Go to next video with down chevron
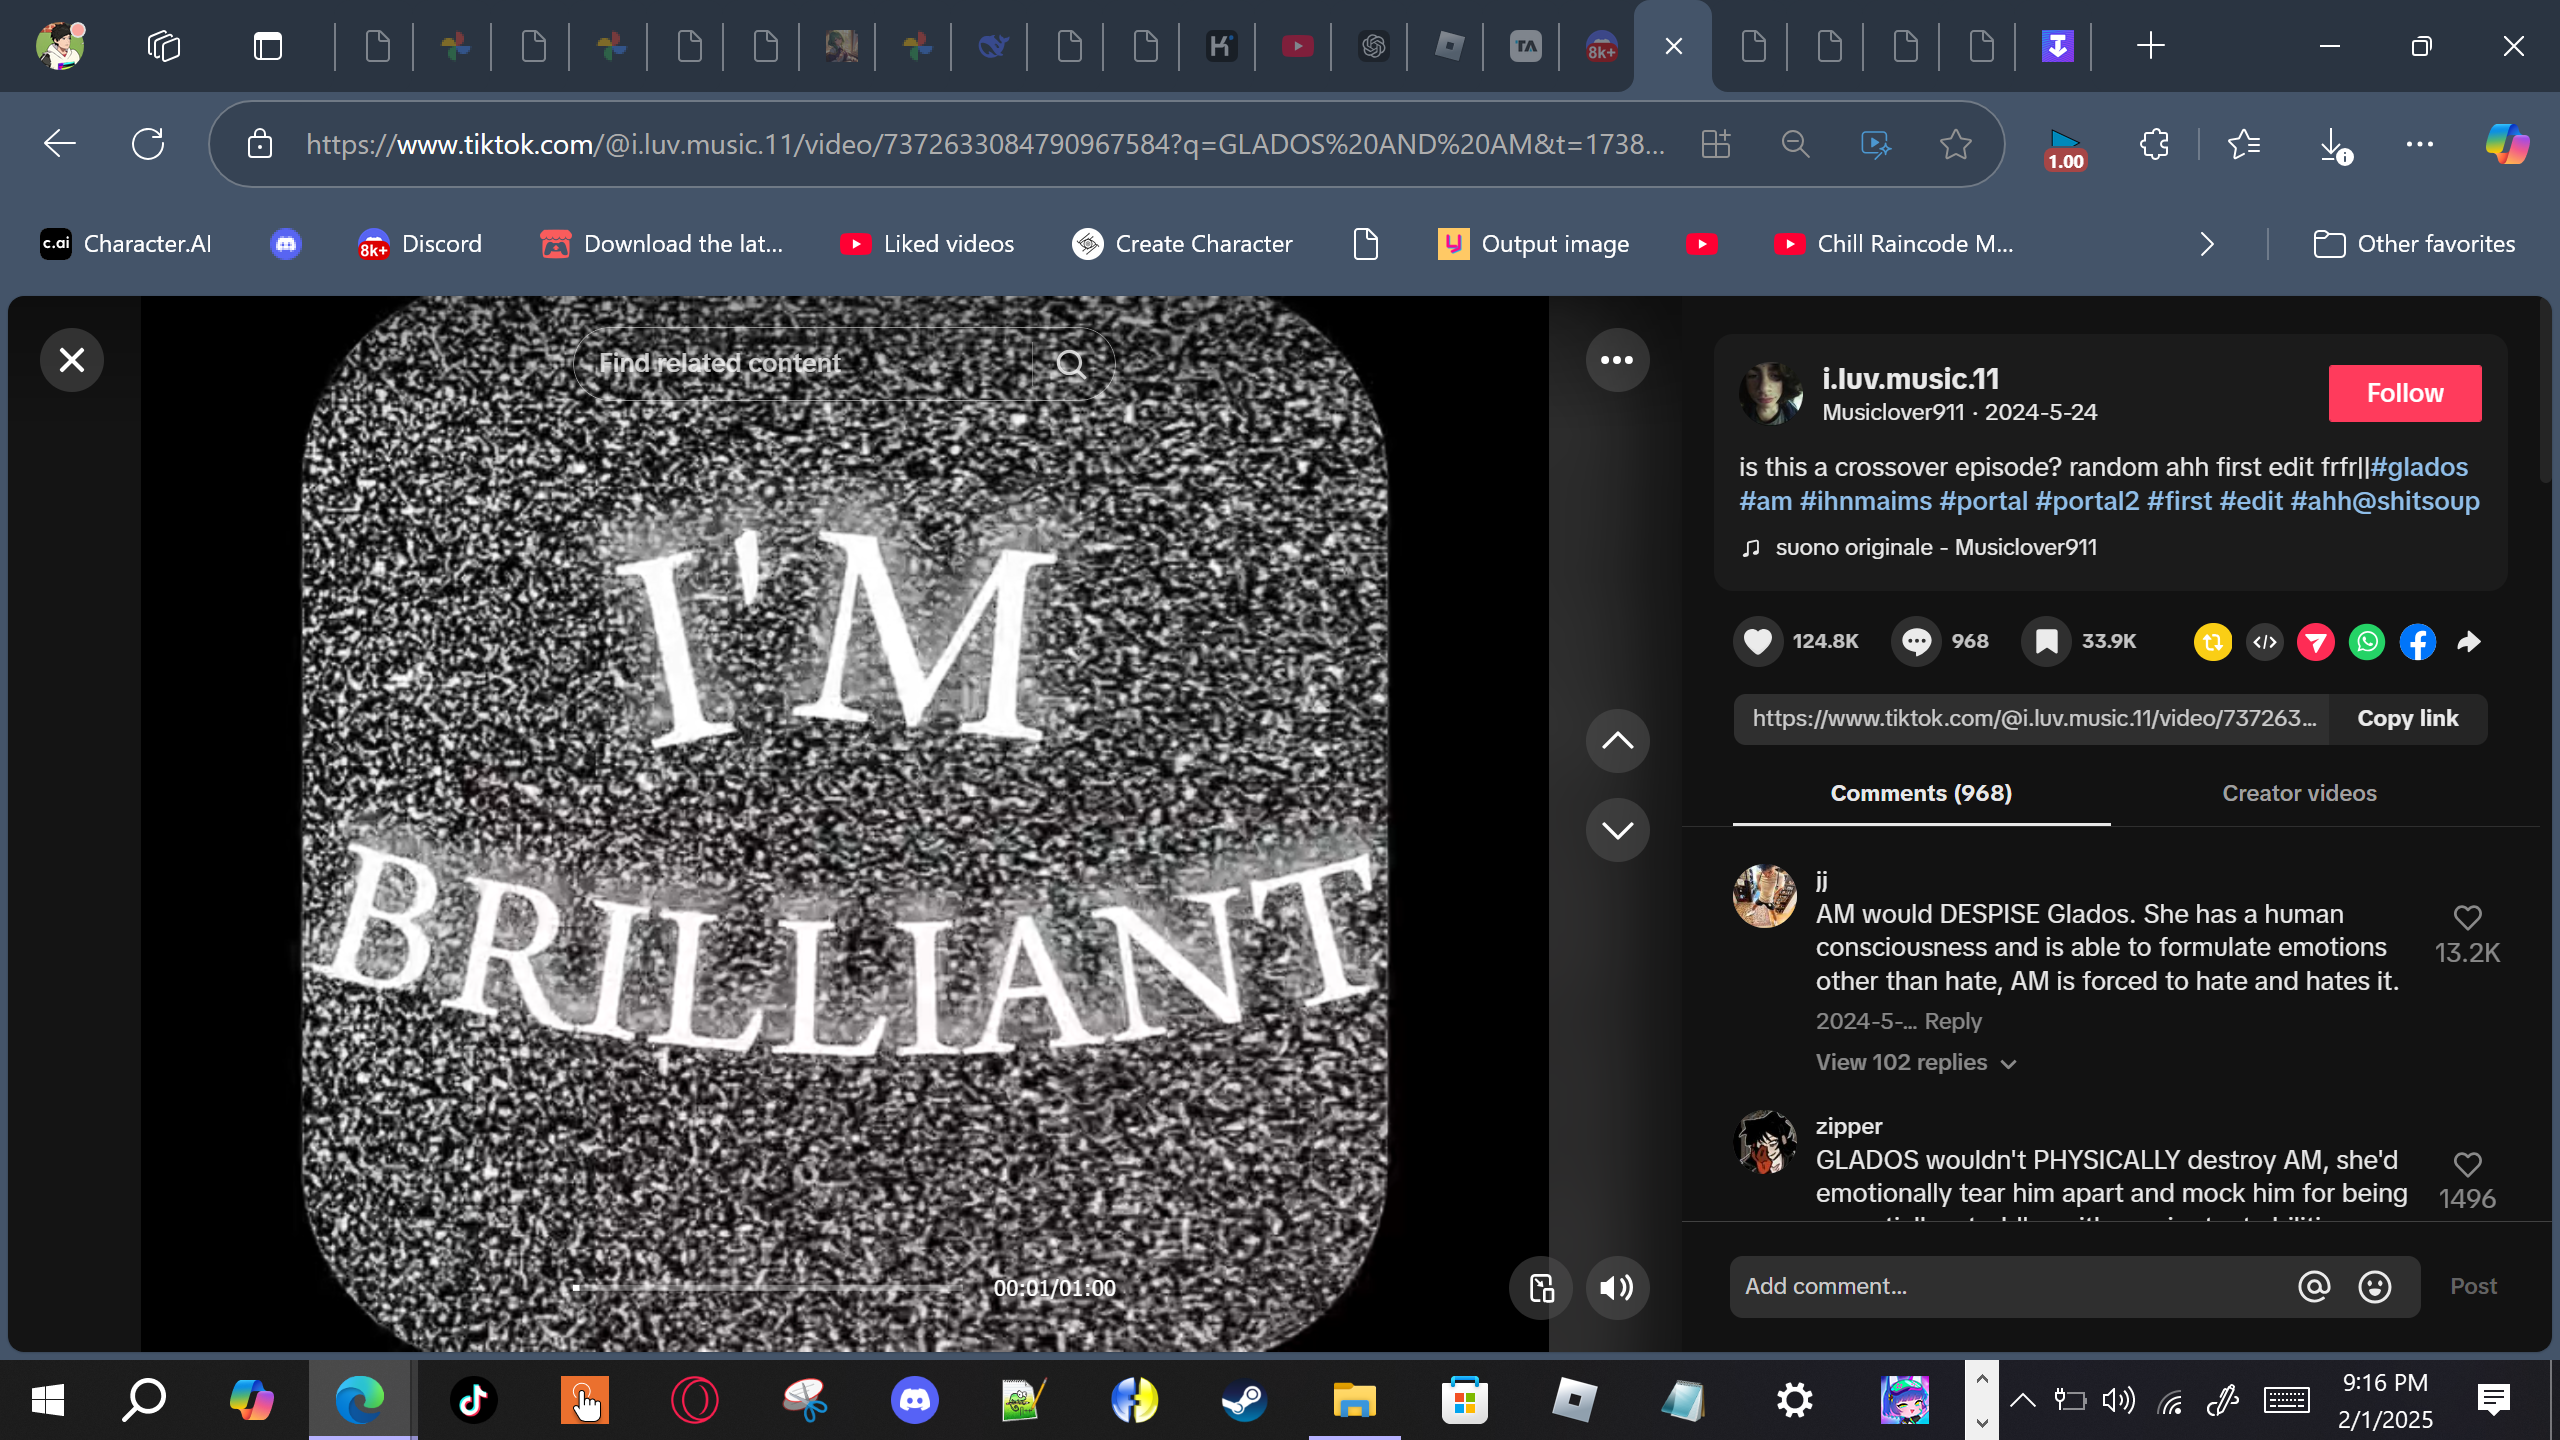Image resolution: width=2560 pixels, height=1440 pixels. tap(1616, 830)
